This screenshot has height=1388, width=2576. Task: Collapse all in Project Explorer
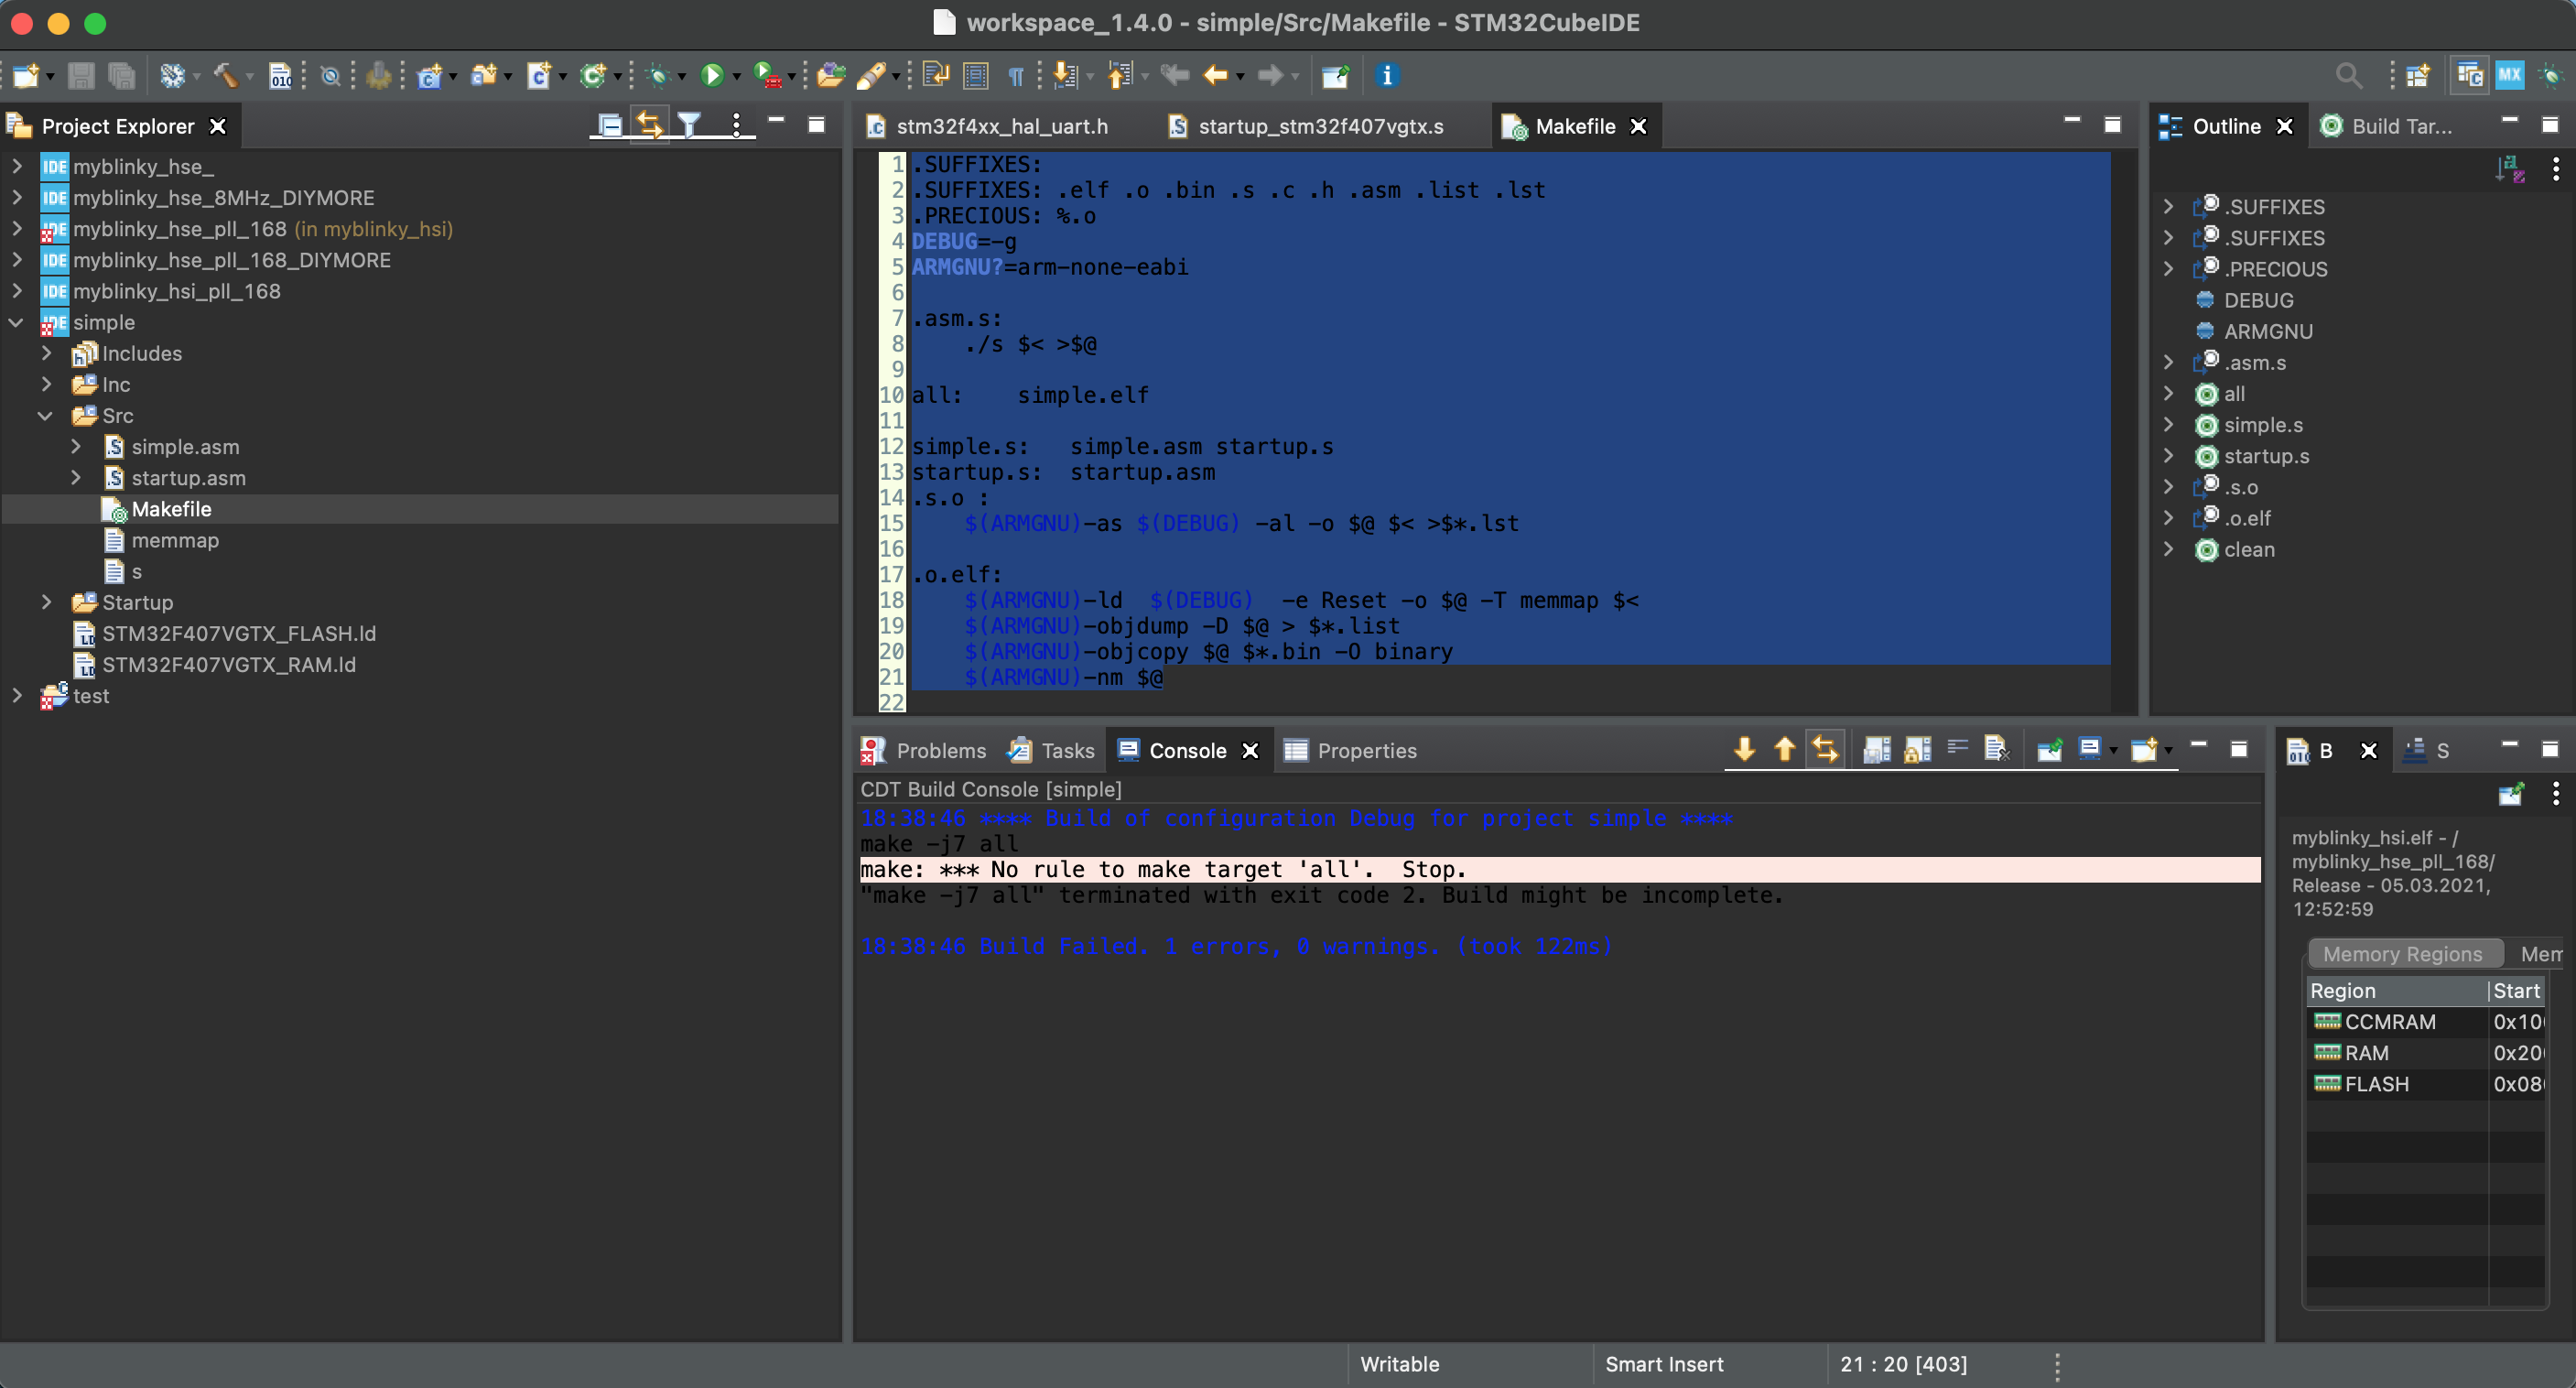[609, 125]
